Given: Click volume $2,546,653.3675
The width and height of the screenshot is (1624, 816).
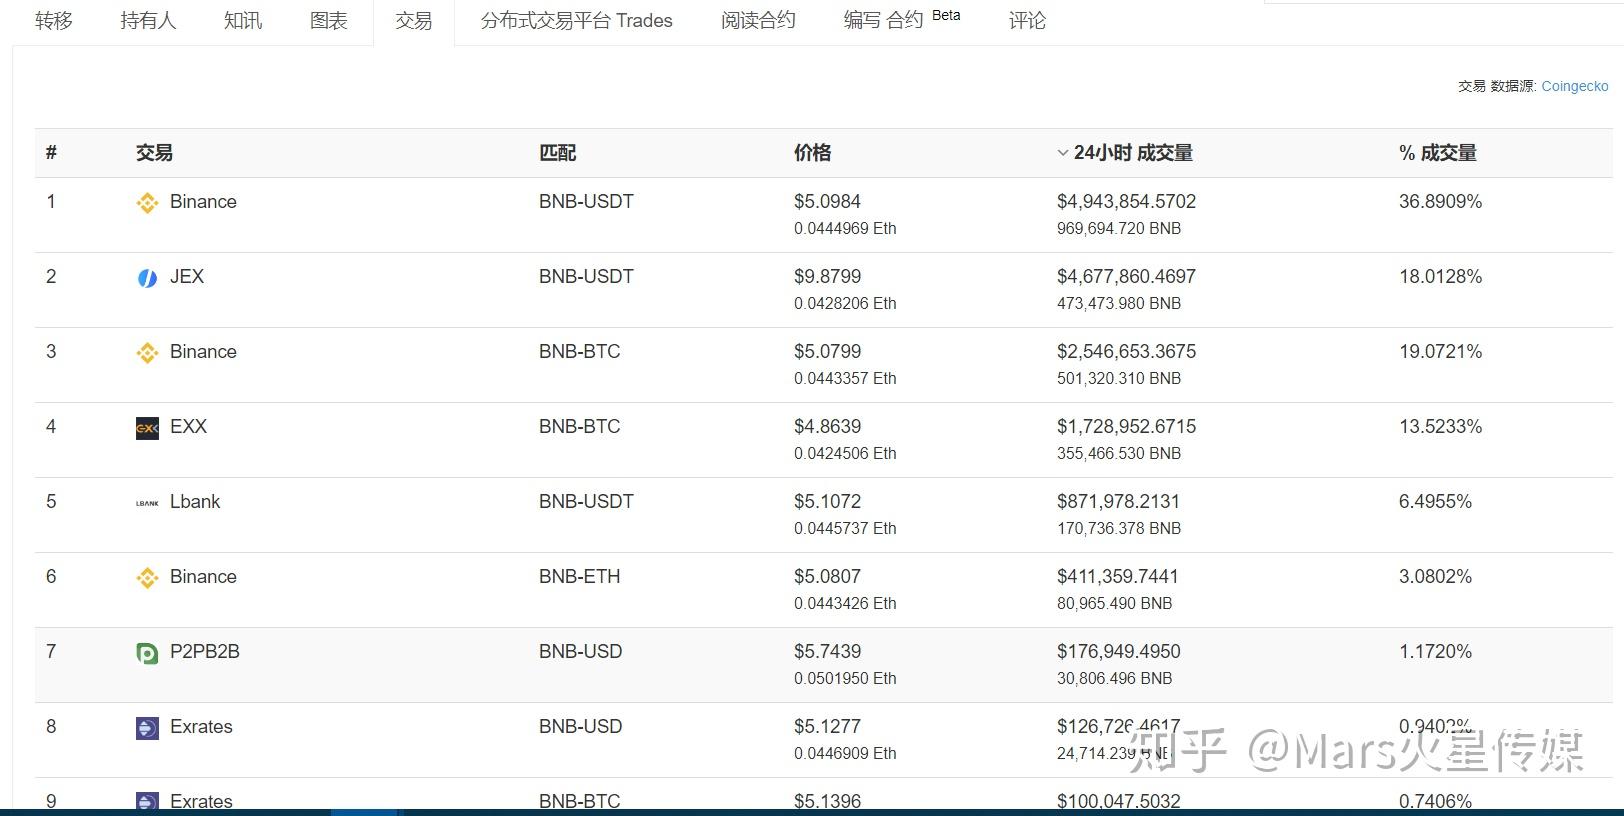Looking at the screenshot, I should pos(1126,352).
